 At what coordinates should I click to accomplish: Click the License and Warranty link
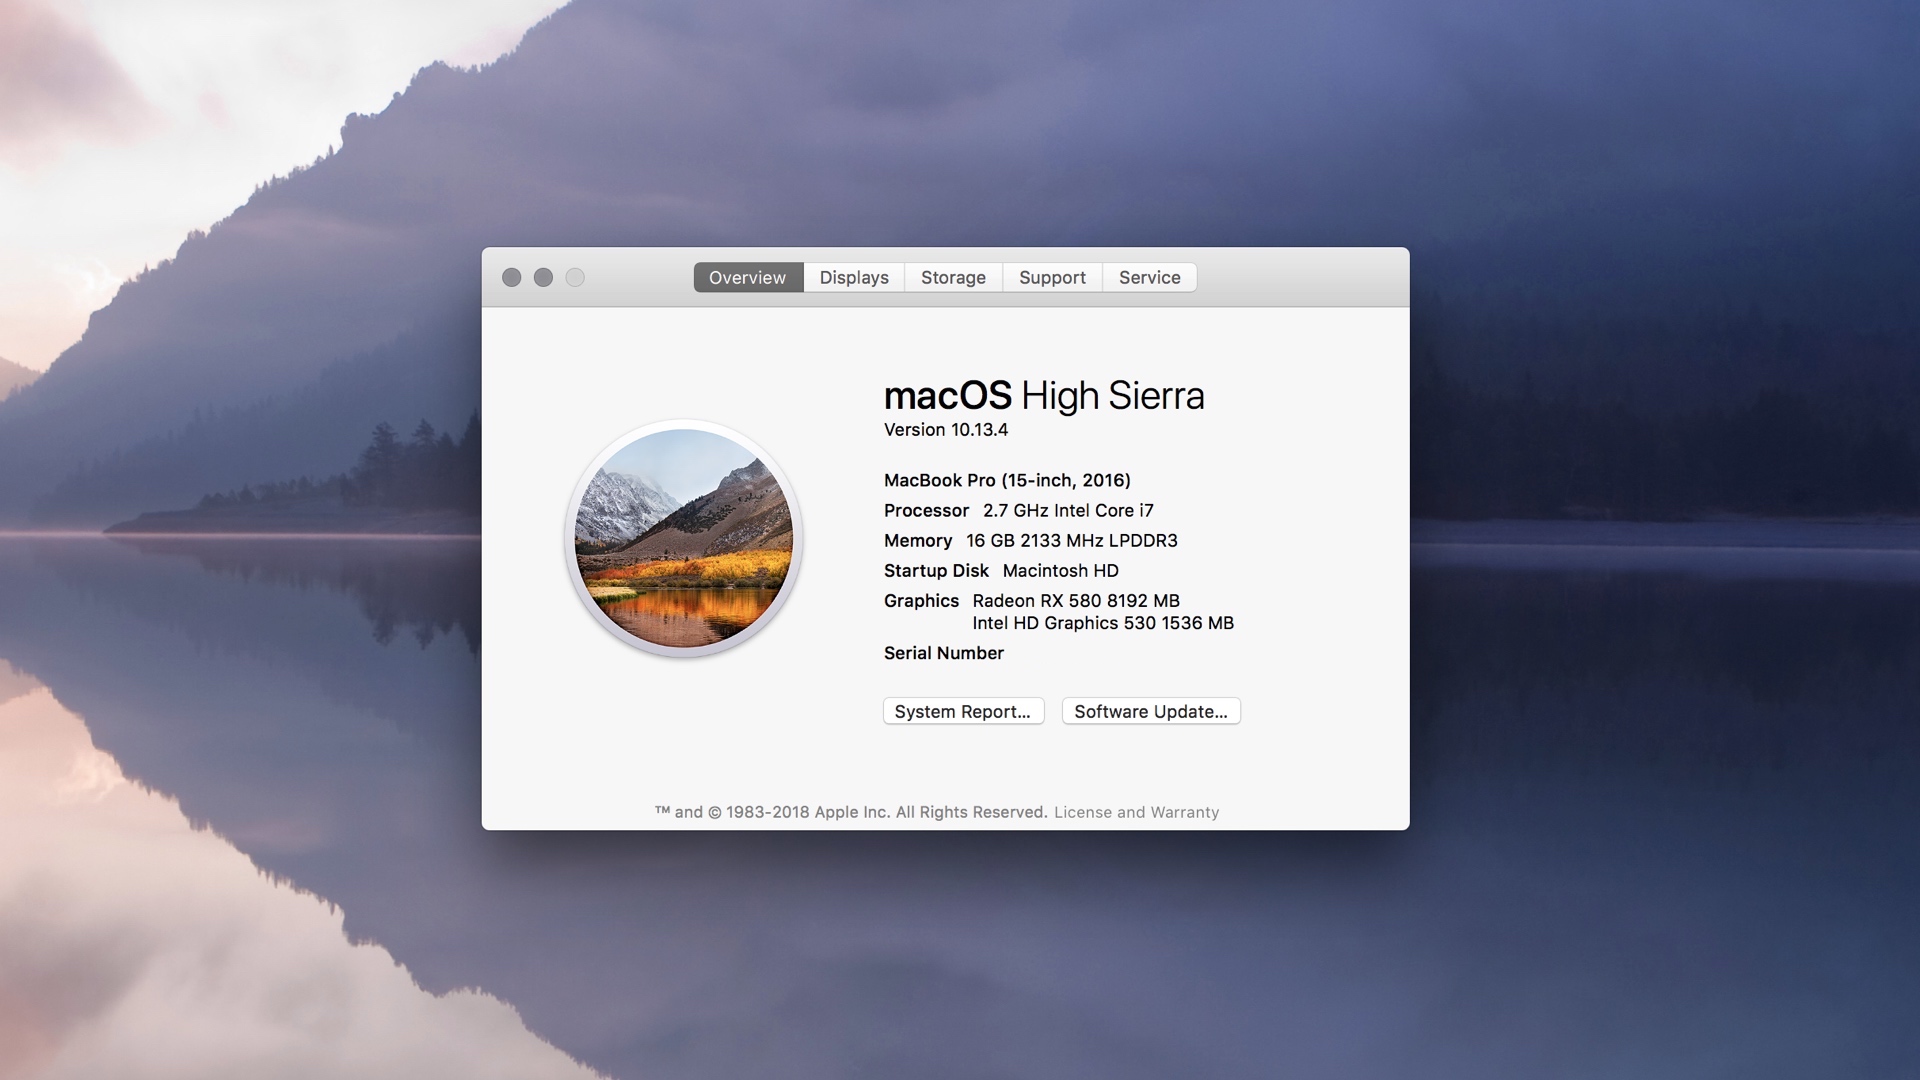point(1137,811)
